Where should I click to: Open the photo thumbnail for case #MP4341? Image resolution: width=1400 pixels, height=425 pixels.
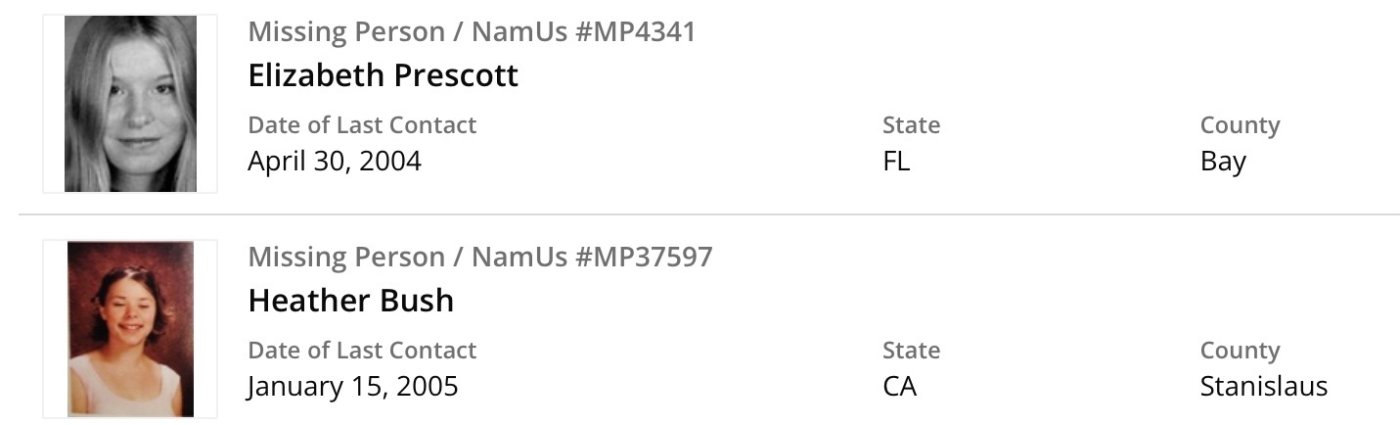(x=130, y=103)
